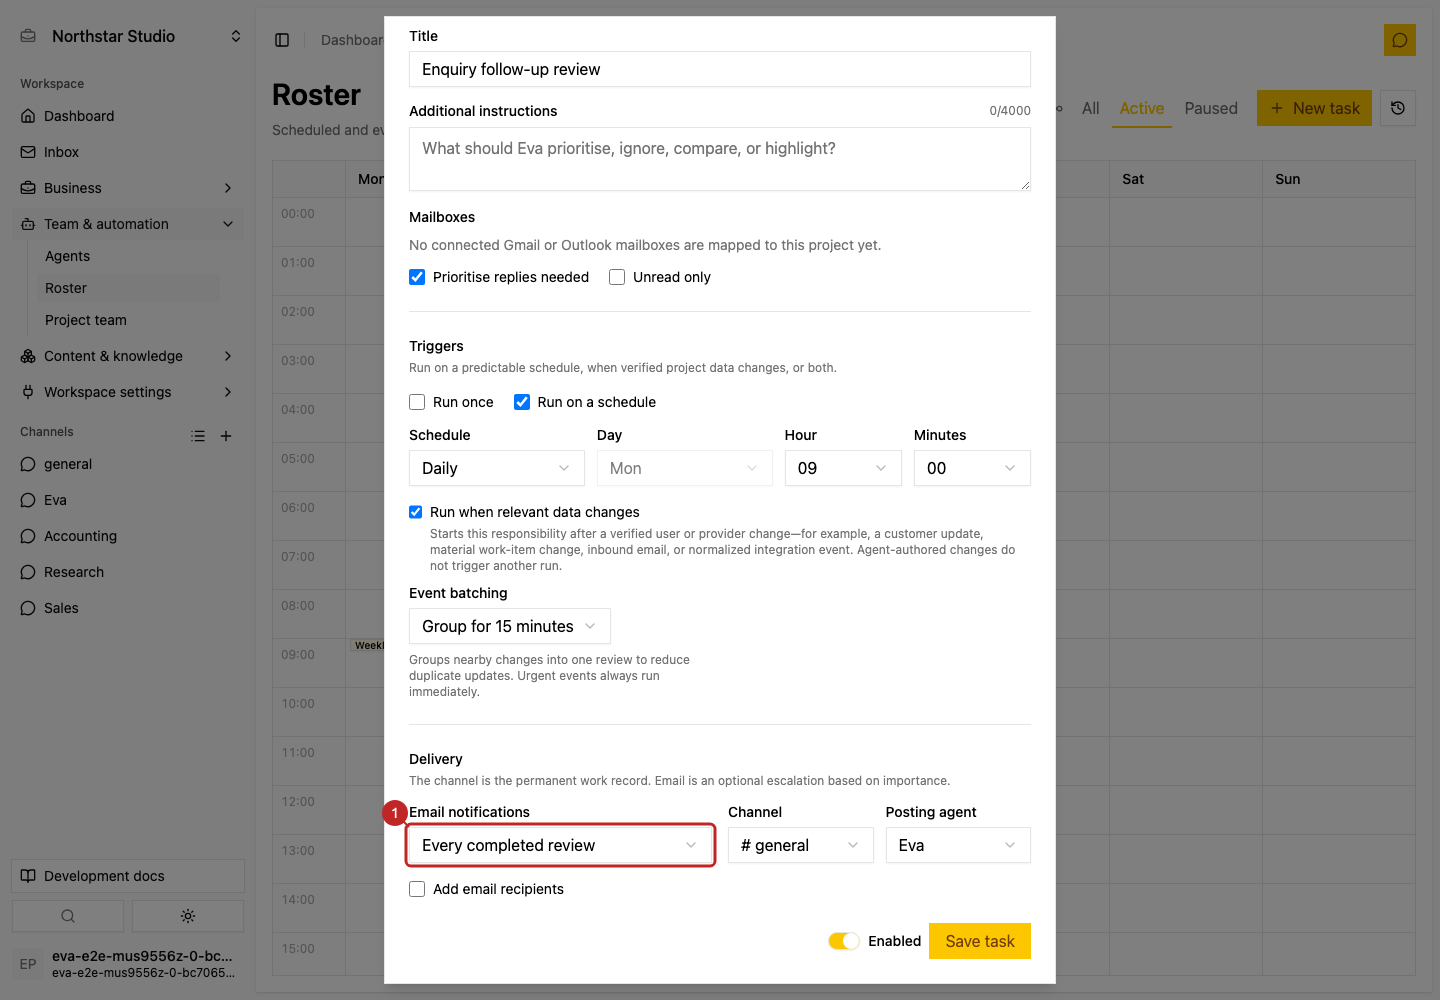Open the channels list view icon

click(198, 436)
